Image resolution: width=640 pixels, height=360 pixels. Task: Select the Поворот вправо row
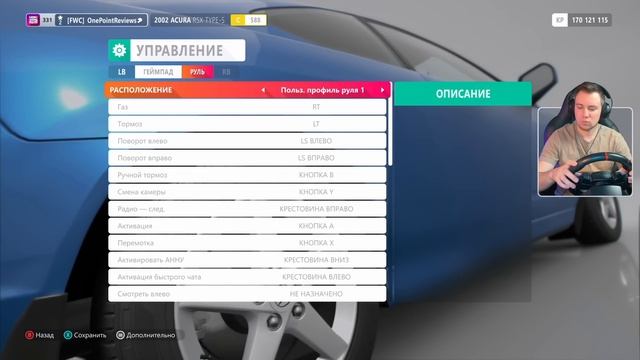[x=247, y=158]
